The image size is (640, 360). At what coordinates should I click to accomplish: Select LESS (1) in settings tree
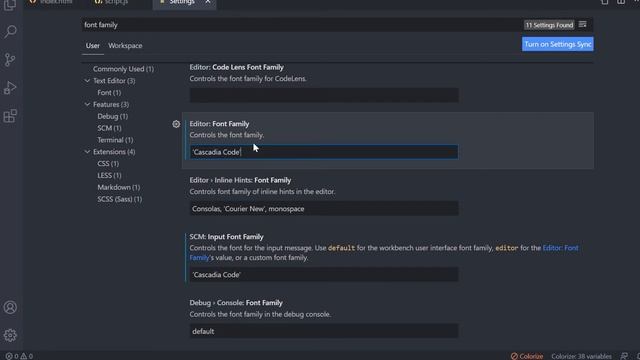point(109,176)
